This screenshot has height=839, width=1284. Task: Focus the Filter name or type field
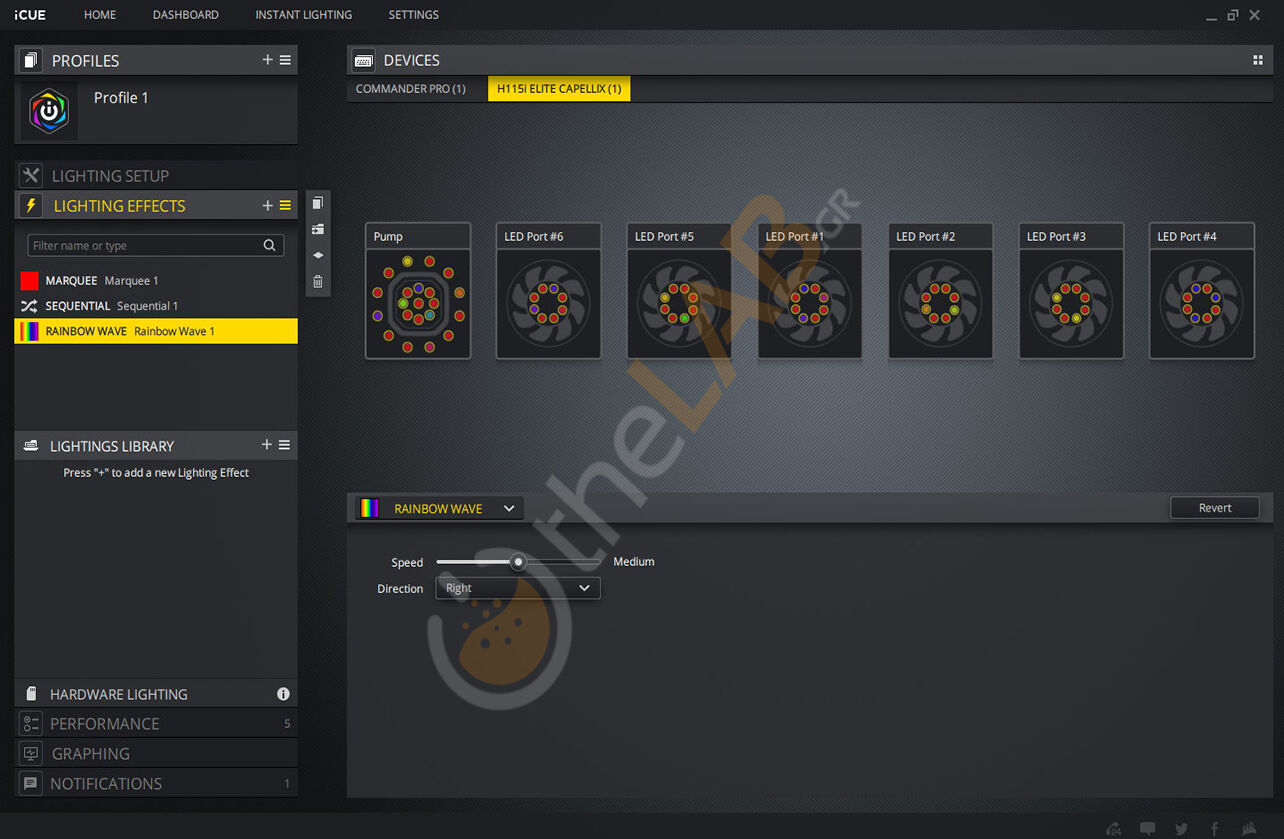[155, 245]
